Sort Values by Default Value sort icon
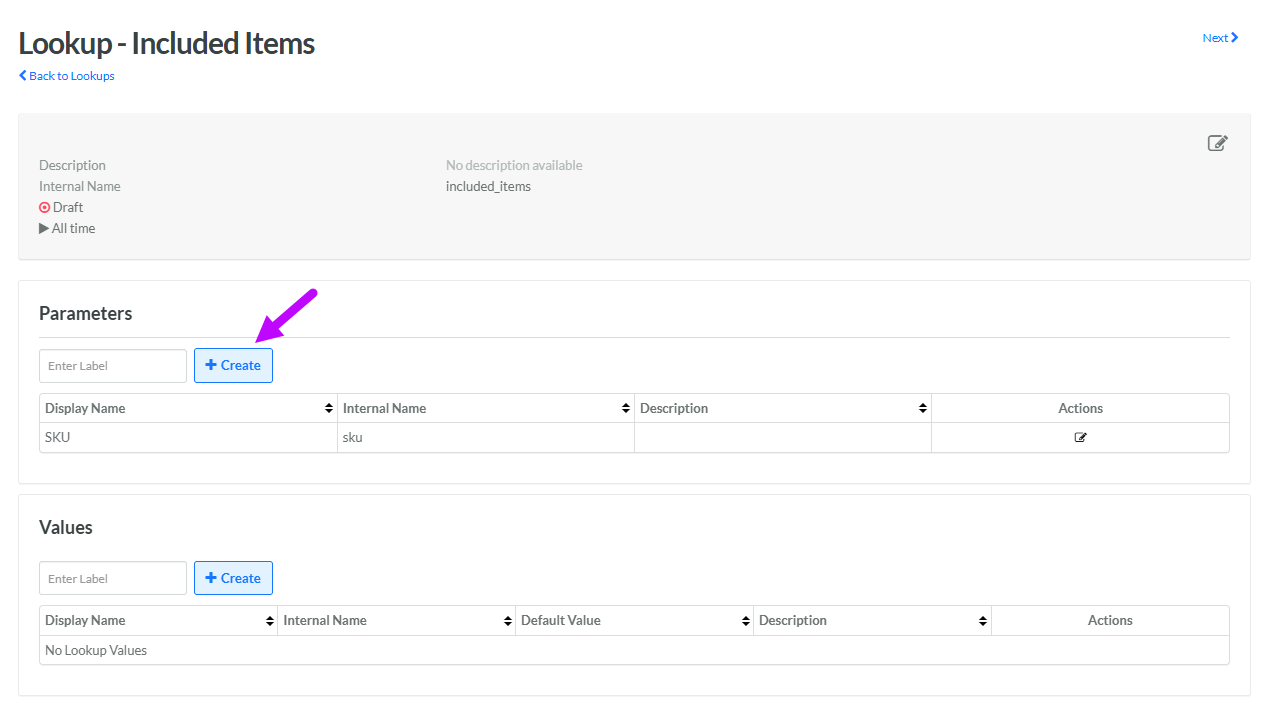The height and width of the screenshot is (705, 1271). click(x=746, y=621)
